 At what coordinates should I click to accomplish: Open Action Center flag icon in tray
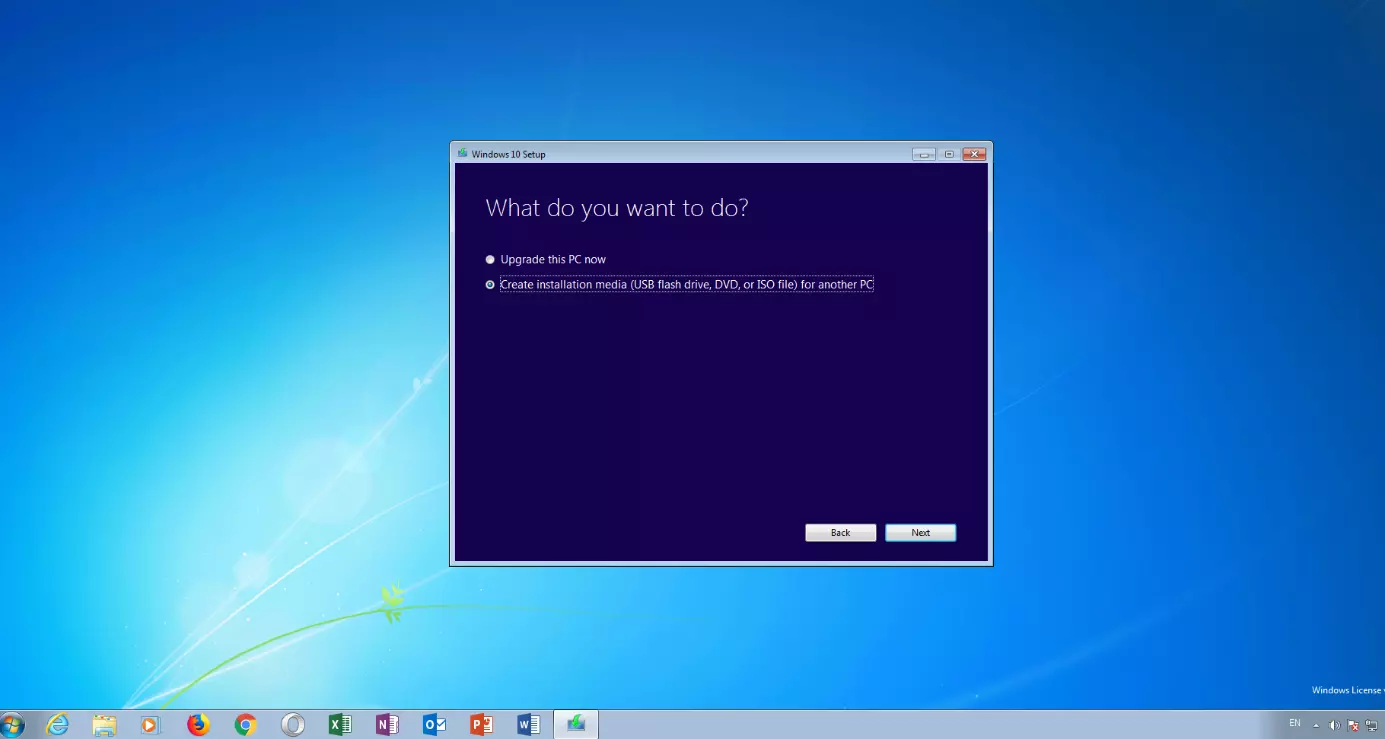coord(1353,725)
